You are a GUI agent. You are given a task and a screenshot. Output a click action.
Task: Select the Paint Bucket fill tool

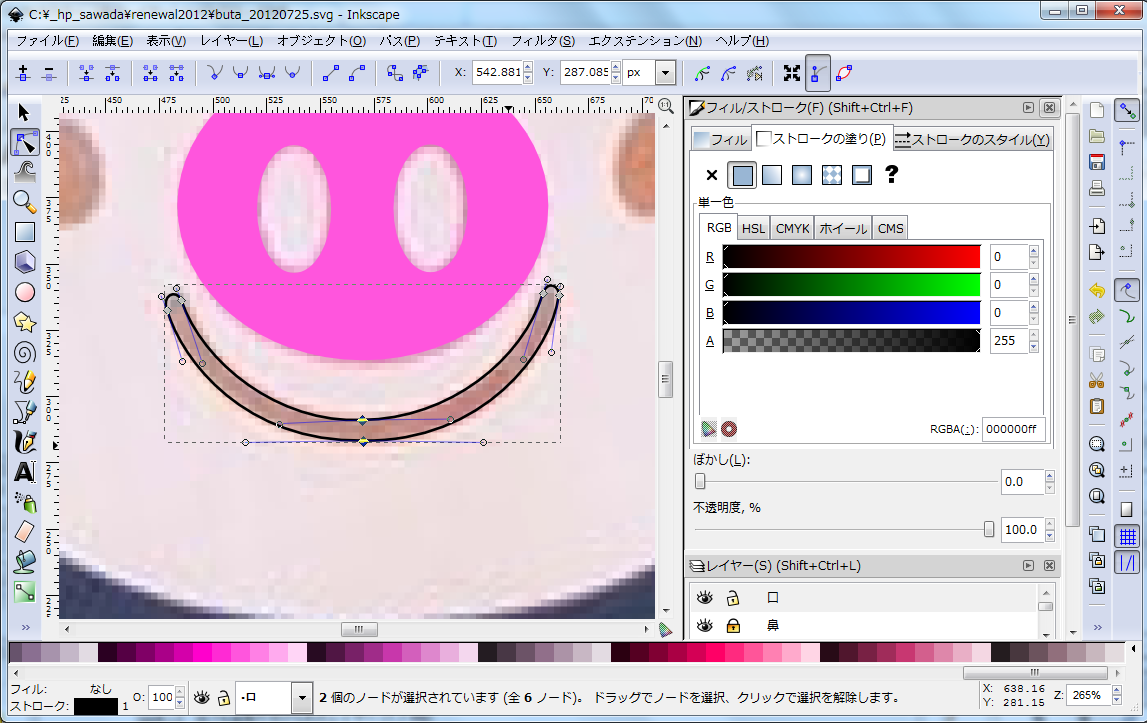tap(24, 562)
